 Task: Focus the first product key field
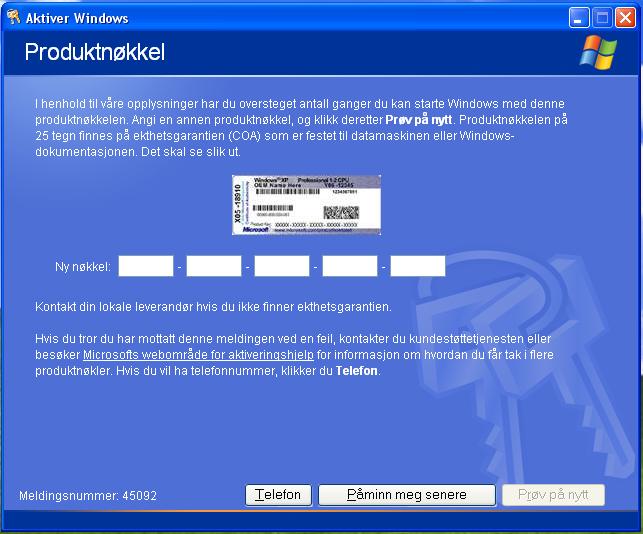pyautogui.click(x=146, y=266)
